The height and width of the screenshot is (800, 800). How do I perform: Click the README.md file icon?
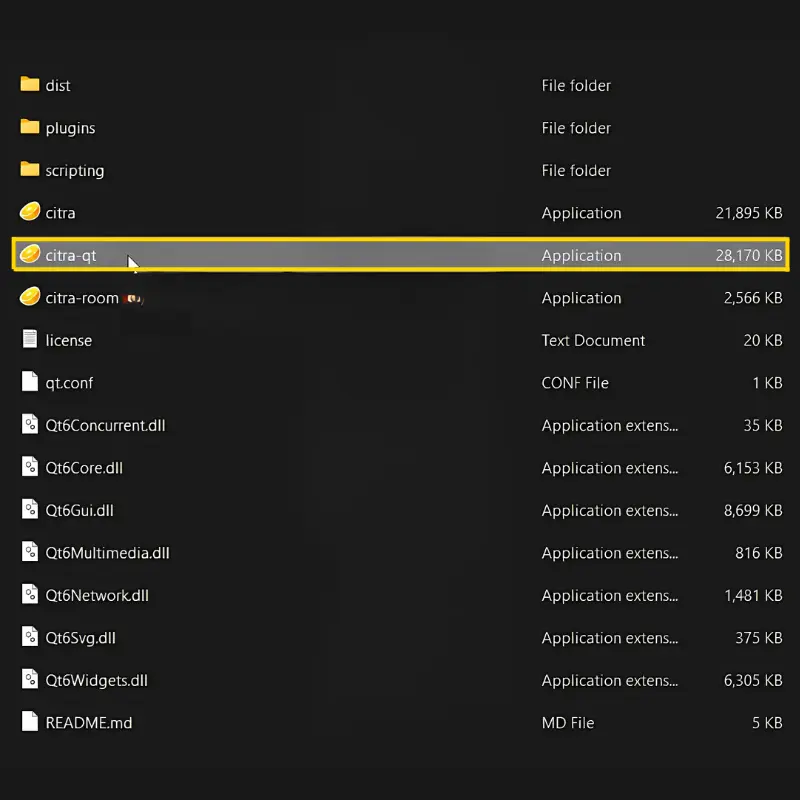coord(30,722)
